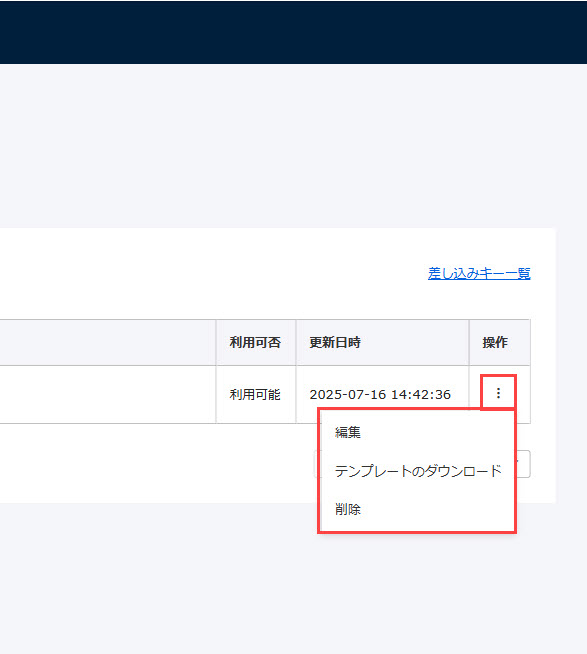This screenshot has height=654, width=587.
Task: Click the 2025-07-16 14:42:36 timestamp cell
Action: click(x=382, y=395)
